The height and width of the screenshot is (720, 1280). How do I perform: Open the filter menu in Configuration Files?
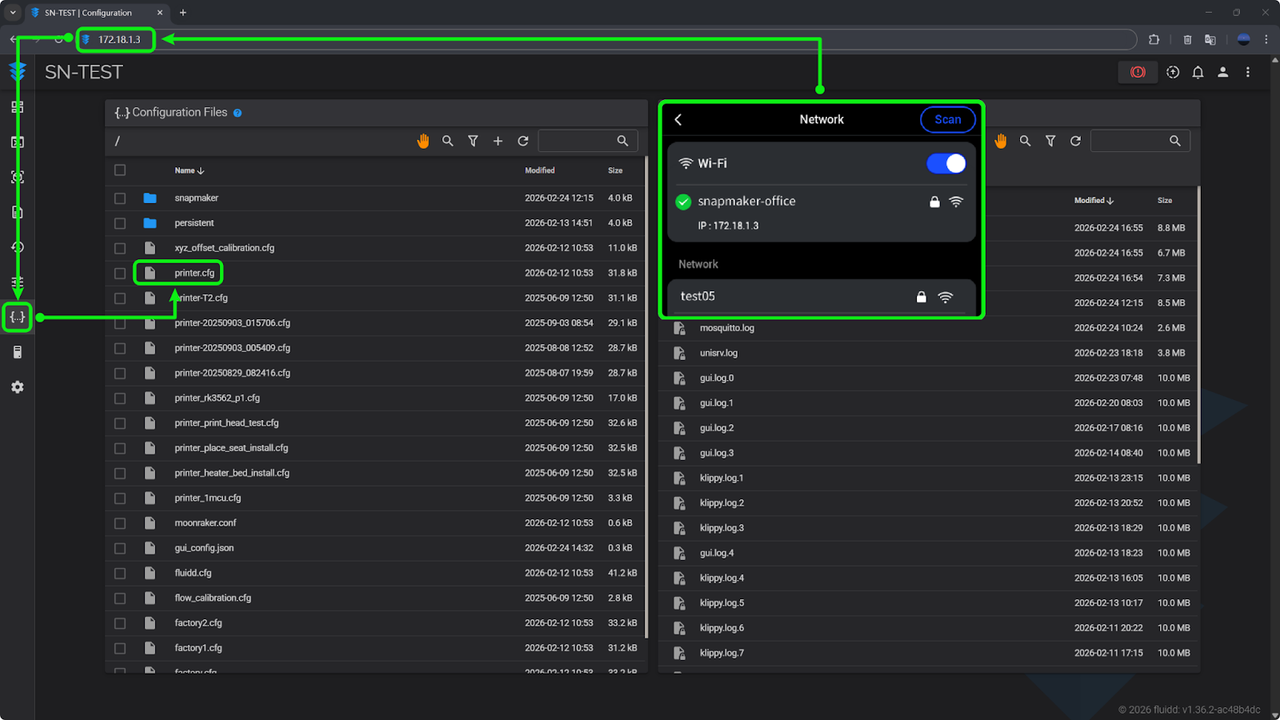click(473, 141)
